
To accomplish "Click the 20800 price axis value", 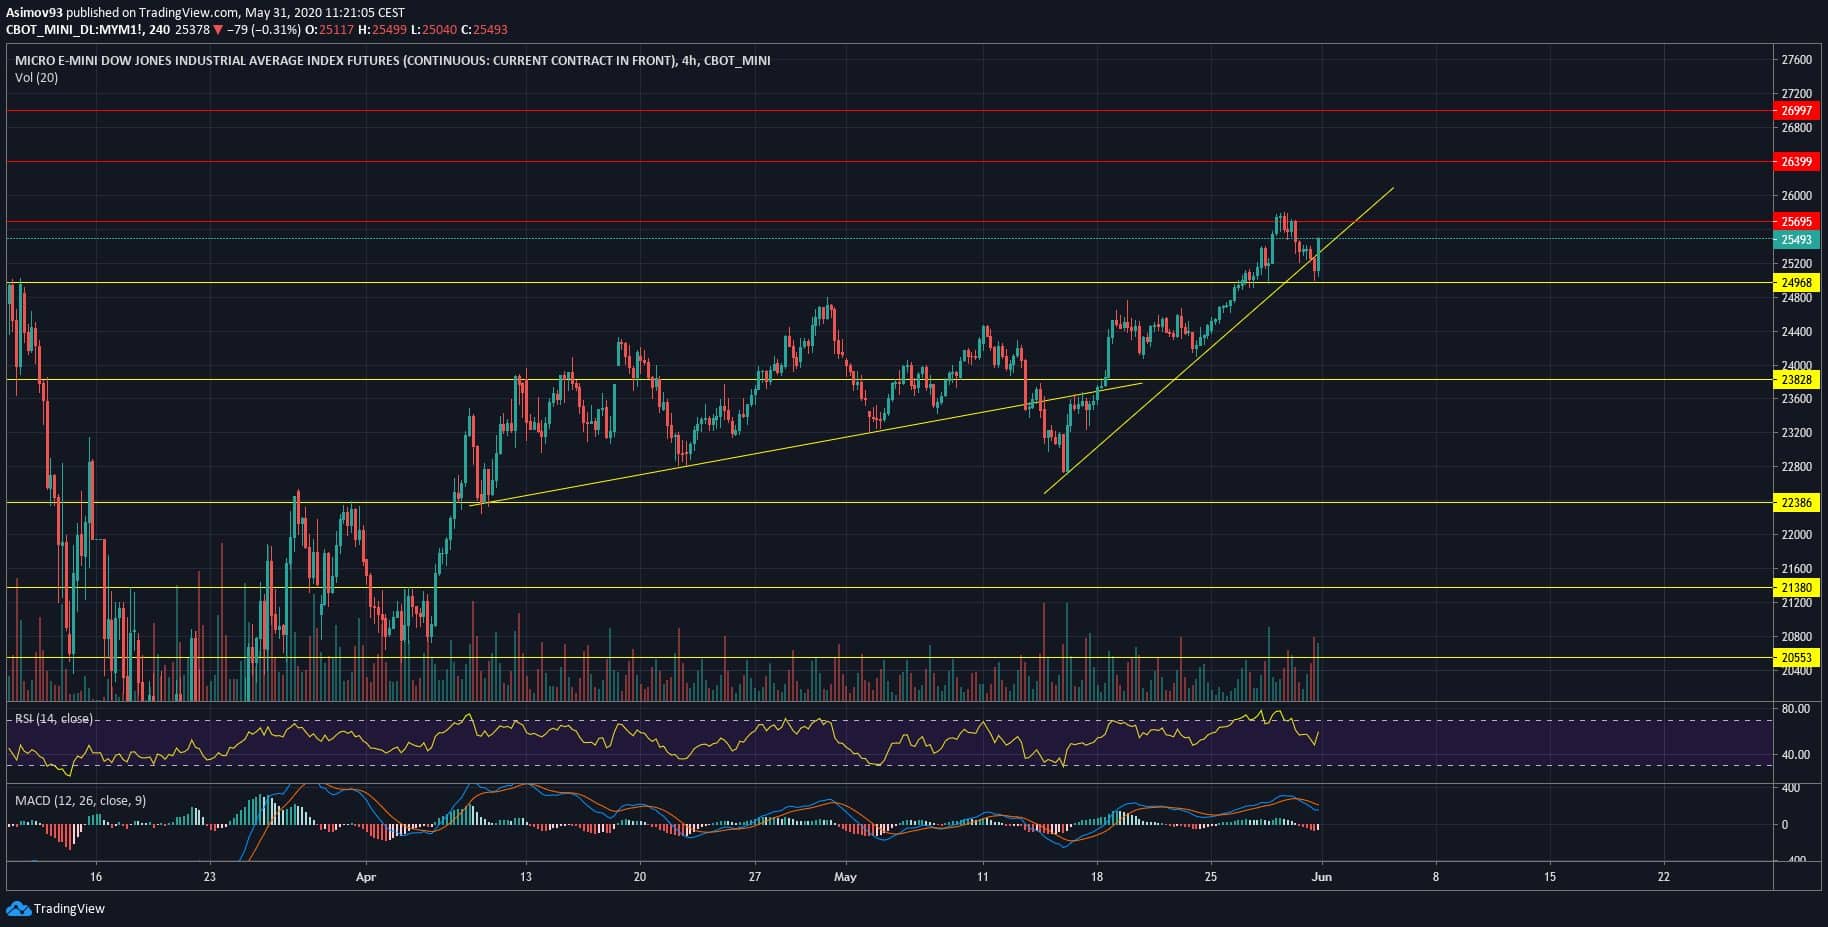I will (1796, 637).
